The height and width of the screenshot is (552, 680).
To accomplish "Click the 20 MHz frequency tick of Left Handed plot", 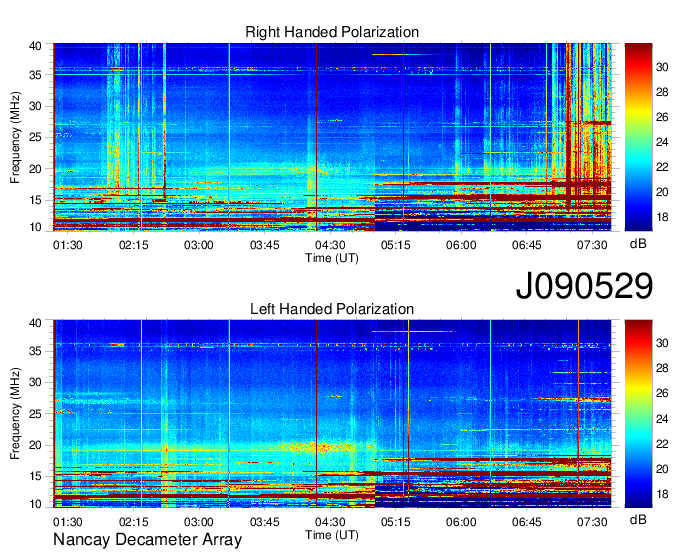I will [x=35, y=445].
